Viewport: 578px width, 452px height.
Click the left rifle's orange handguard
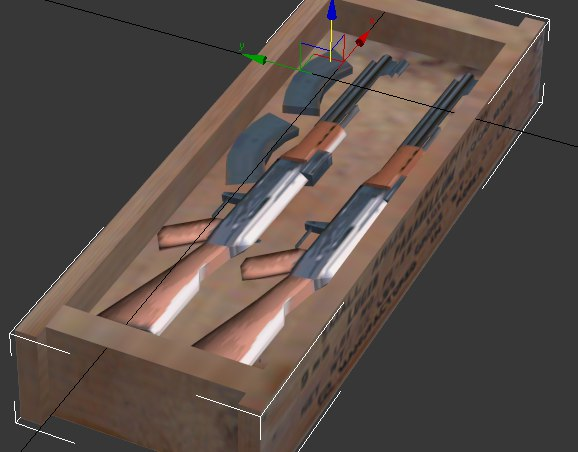click(x=315, y=142)
